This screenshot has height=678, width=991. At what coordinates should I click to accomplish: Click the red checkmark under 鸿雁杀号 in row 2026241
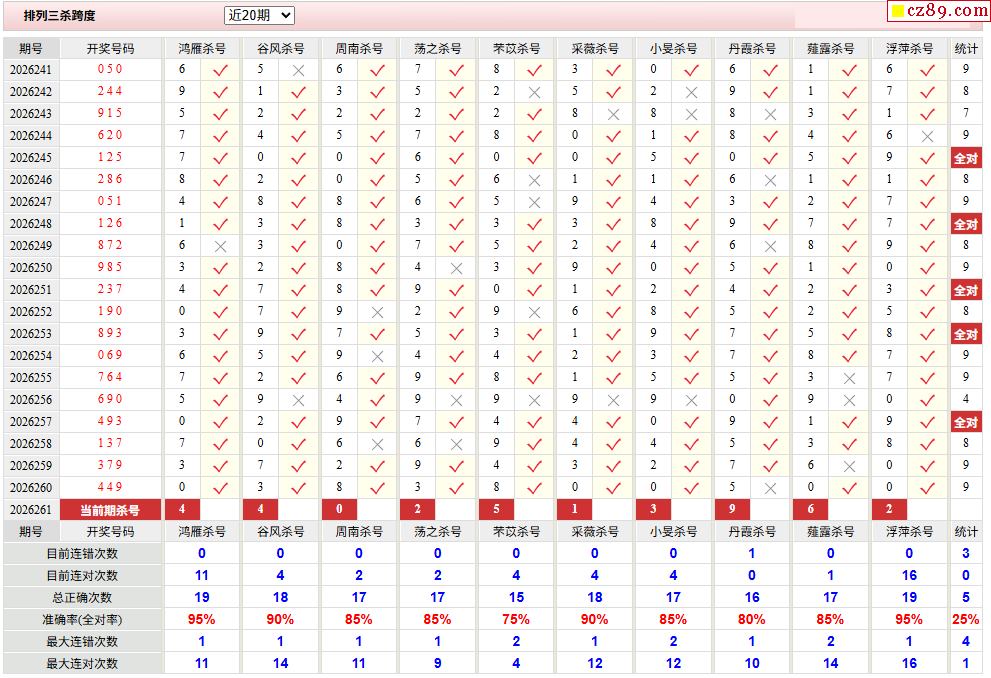point(220,71)
